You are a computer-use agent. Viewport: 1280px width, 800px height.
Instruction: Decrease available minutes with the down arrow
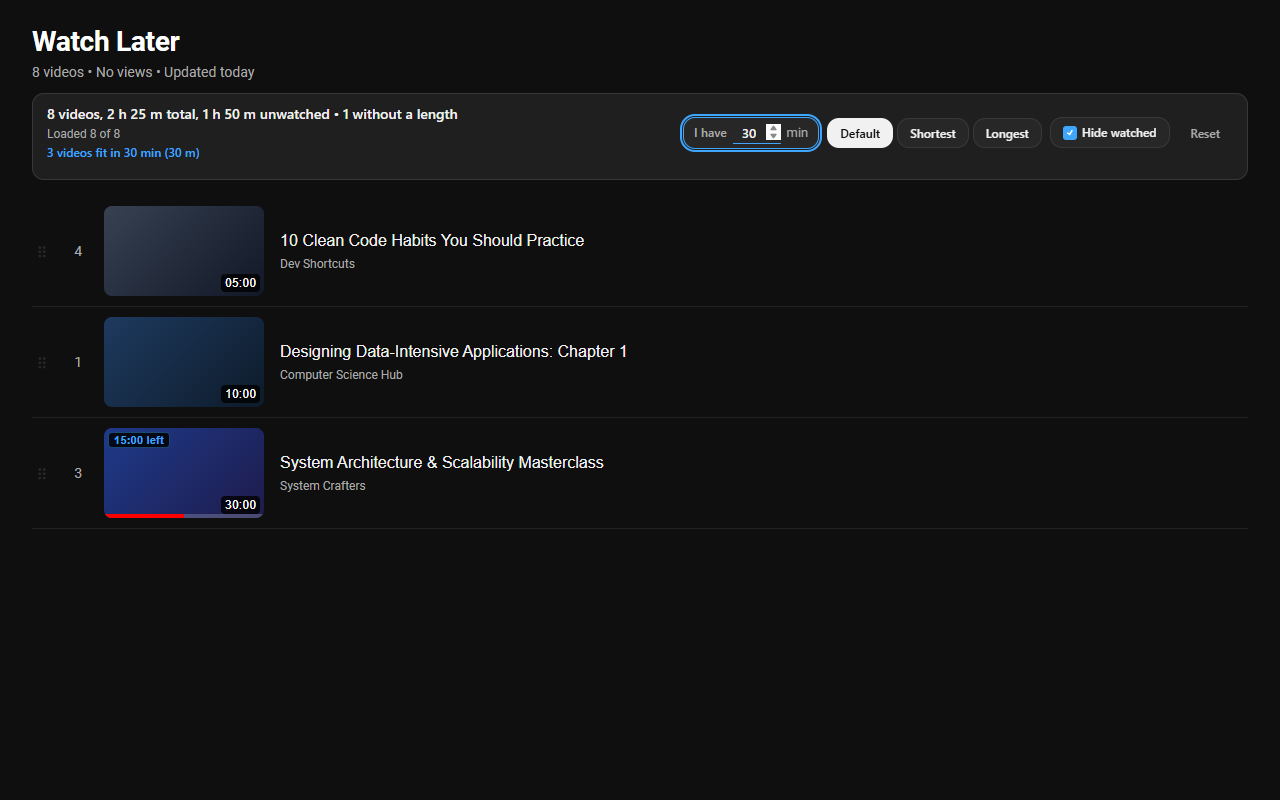pos(773,137)
